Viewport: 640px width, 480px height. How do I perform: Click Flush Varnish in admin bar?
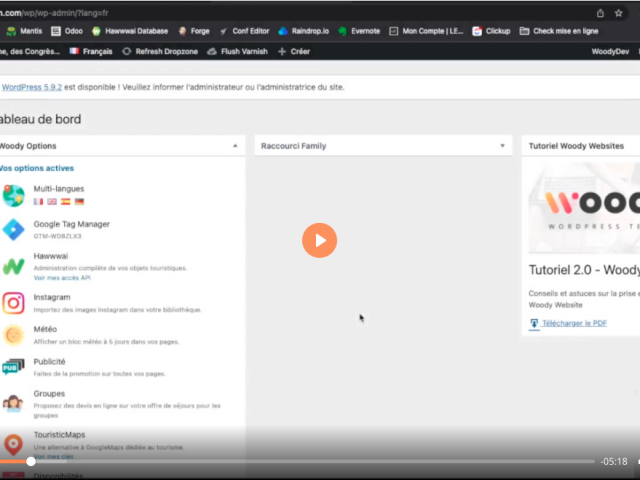pos(235,51)
